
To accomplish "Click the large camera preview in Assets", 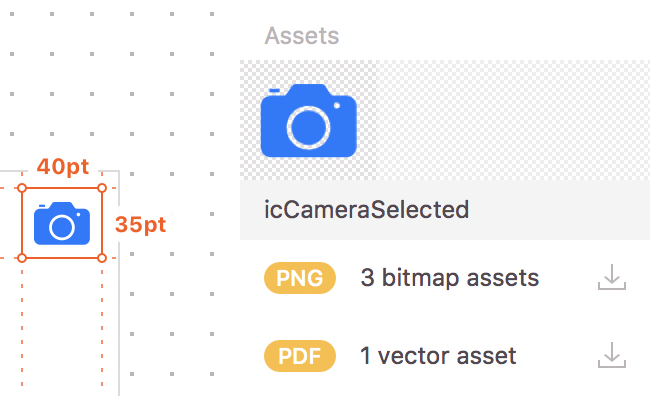I will [x=308, y=120].
